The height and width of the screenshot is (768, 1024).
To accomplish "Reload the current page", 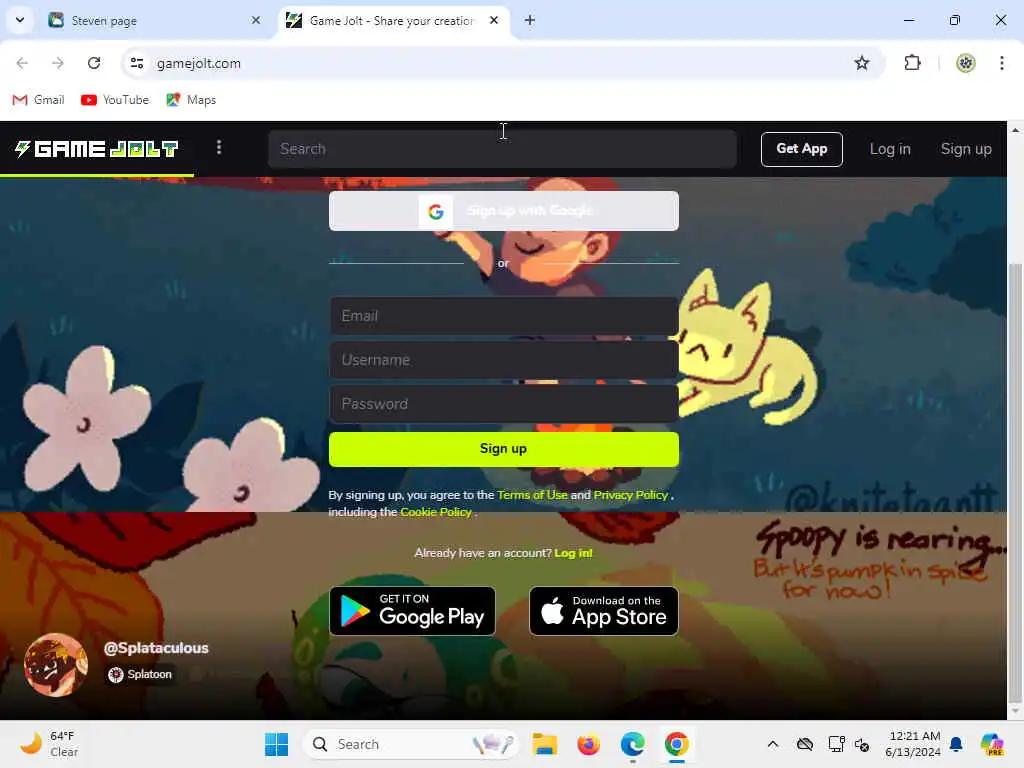I will (94, 63).
